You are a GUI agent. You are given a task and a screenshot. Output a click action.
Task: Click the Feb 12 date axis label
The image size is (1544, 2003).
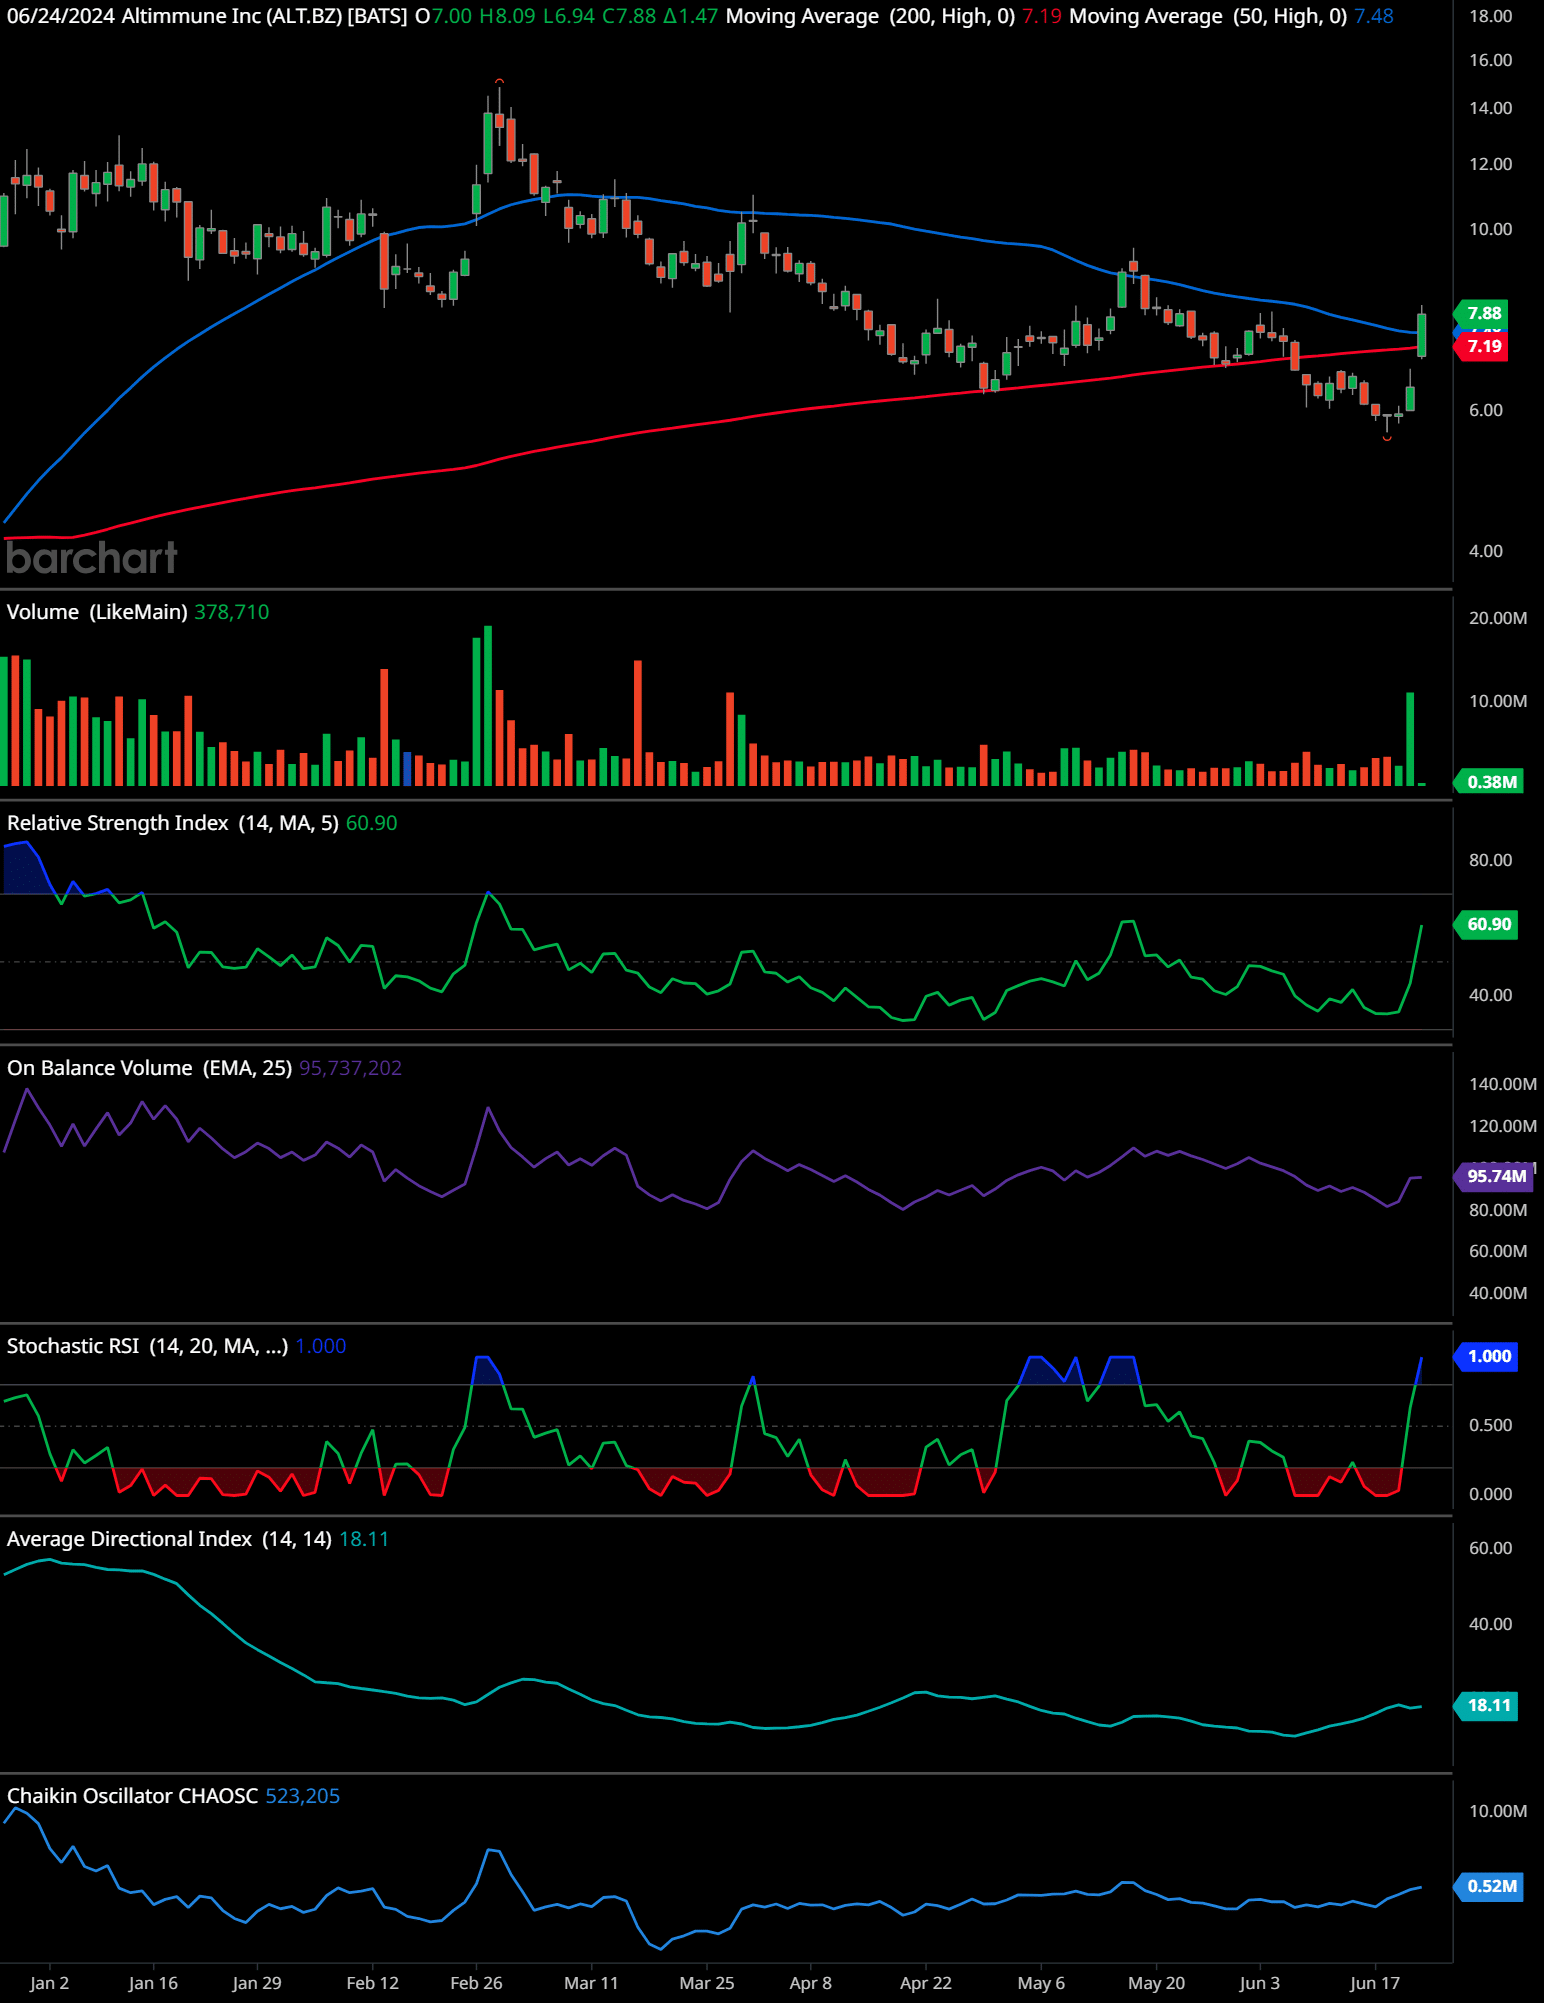tap(372, 1983)
